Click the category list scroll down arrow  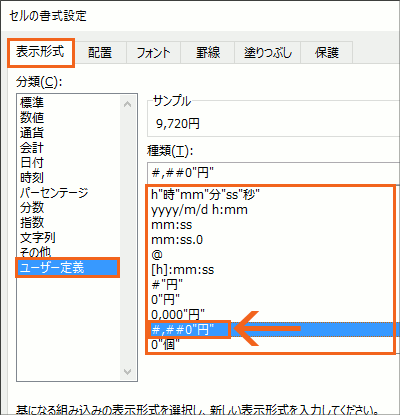(127, 371)
